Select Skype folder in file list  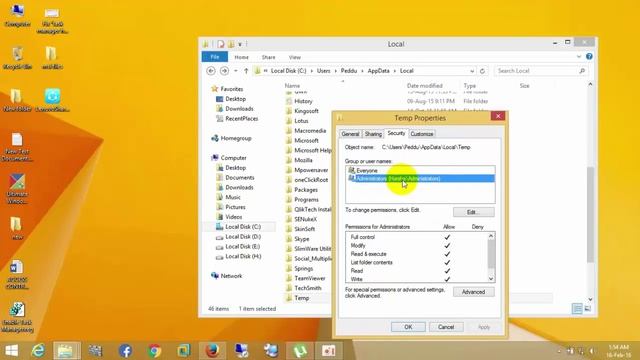click(302, 239)
